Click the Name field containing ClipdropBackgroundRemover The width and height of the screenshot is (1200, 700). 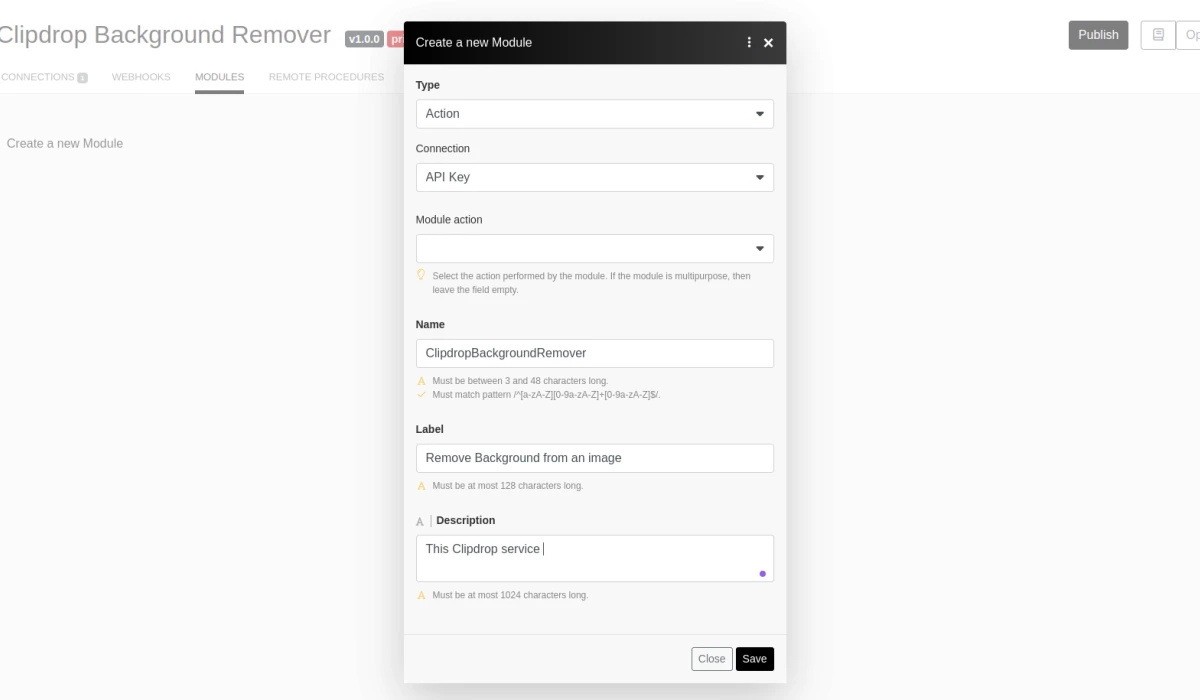[595, 353]
